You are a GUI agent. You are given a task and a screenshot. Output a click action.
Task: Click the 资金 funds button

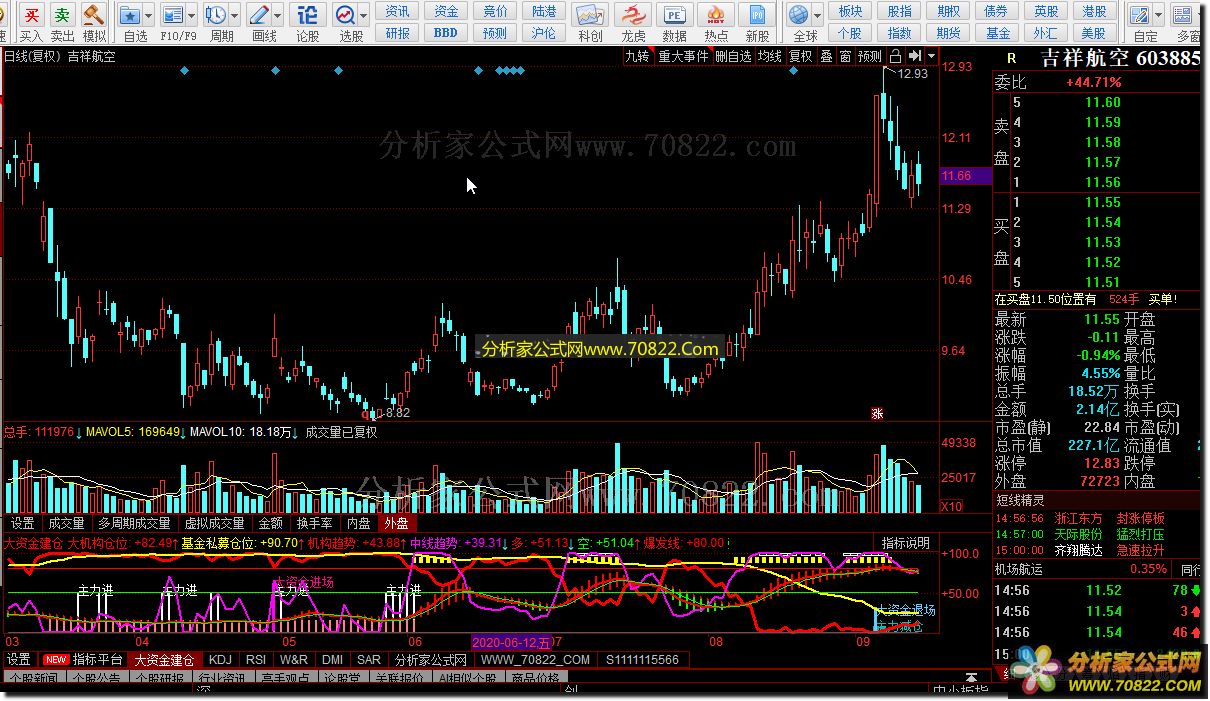pos(446,11)
